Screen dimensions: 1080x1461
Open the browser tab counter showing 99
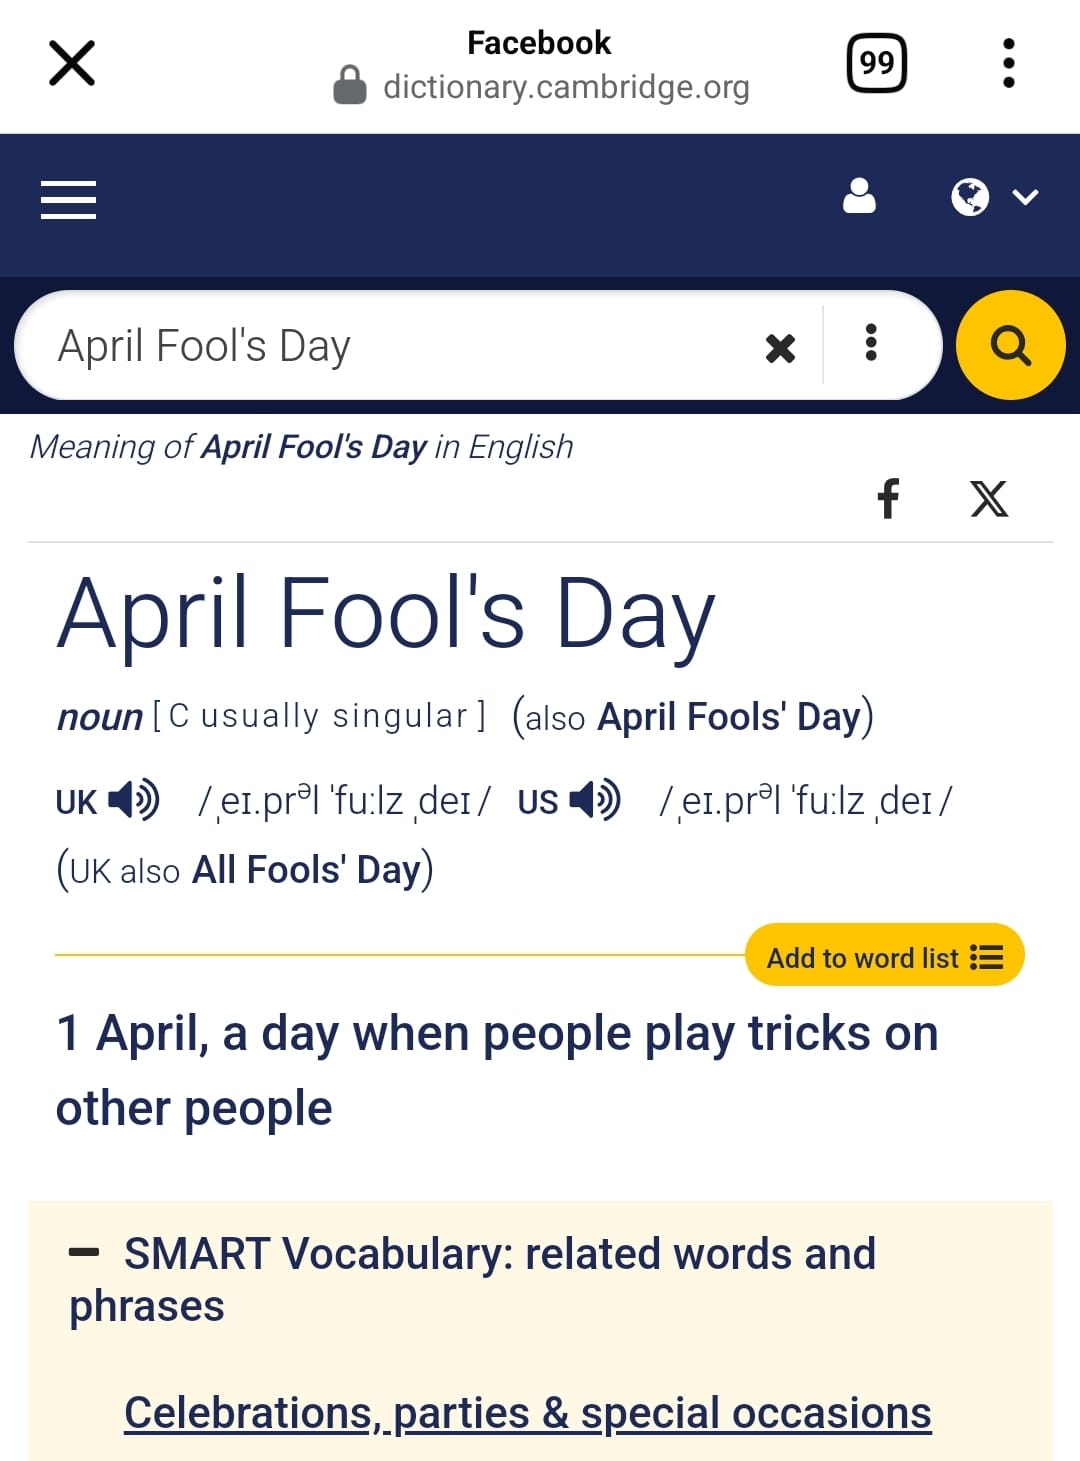click(877, 63)
